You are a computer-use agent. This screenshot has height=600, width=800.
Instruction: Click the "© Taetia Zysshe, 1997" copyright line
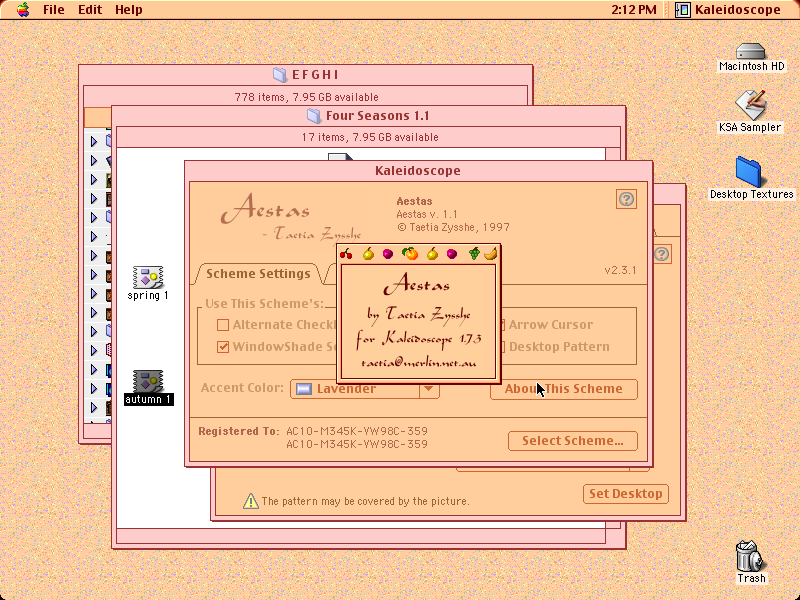[x=453, y=227]
